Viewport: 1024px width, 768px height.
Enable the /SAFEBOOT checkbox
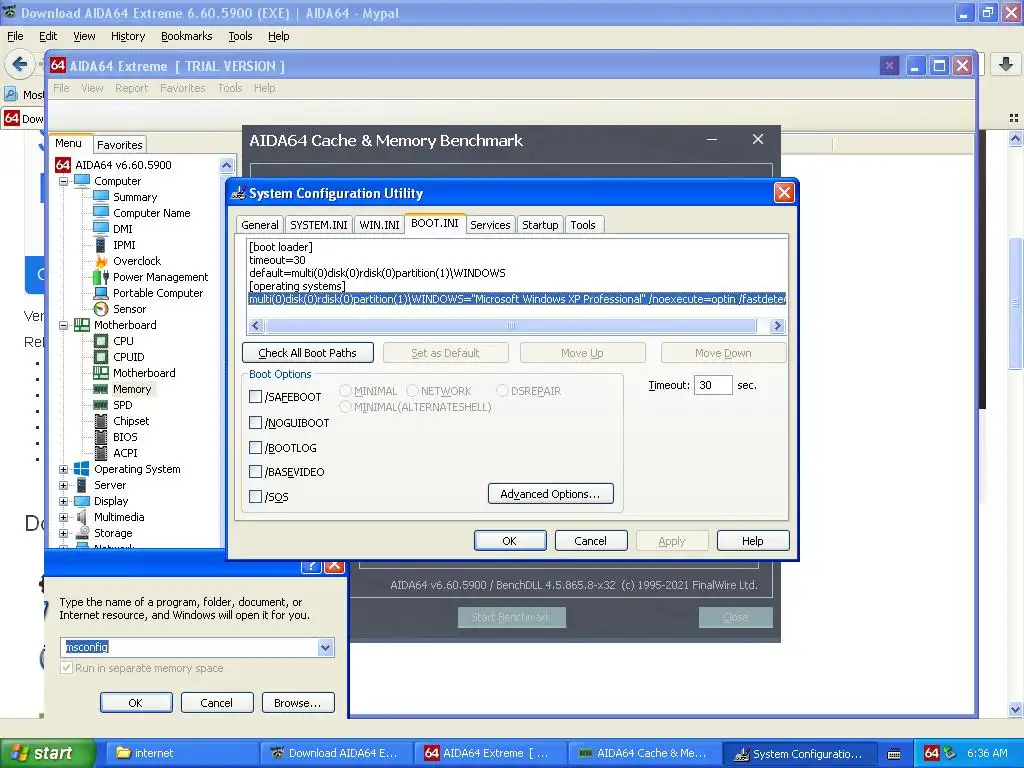click(x=255, y=396)
